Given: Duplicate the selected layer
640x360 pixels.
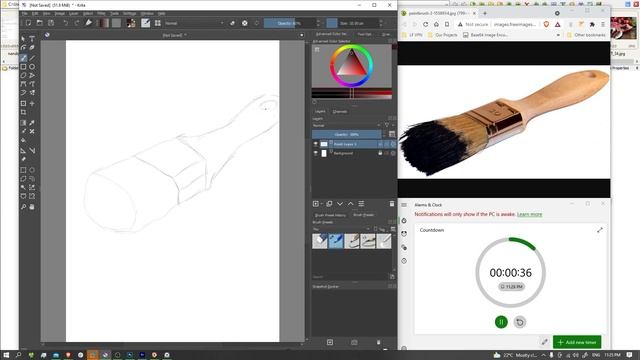Looking at the screenshot, I should [x=329, y=204].
